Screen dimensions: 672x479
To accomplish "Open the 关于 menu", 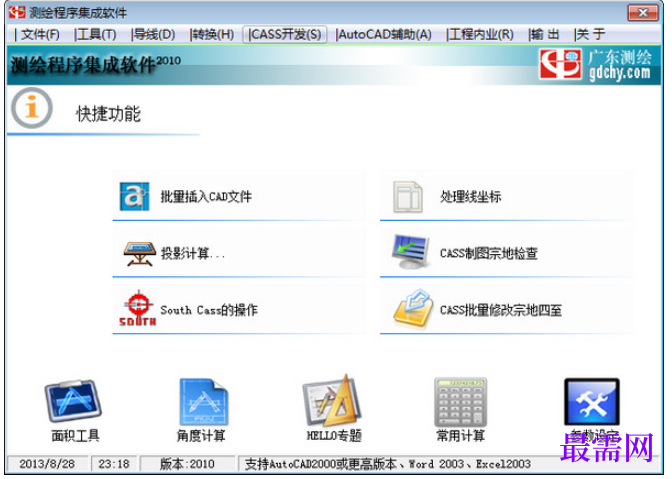I will tap(590, 34).
